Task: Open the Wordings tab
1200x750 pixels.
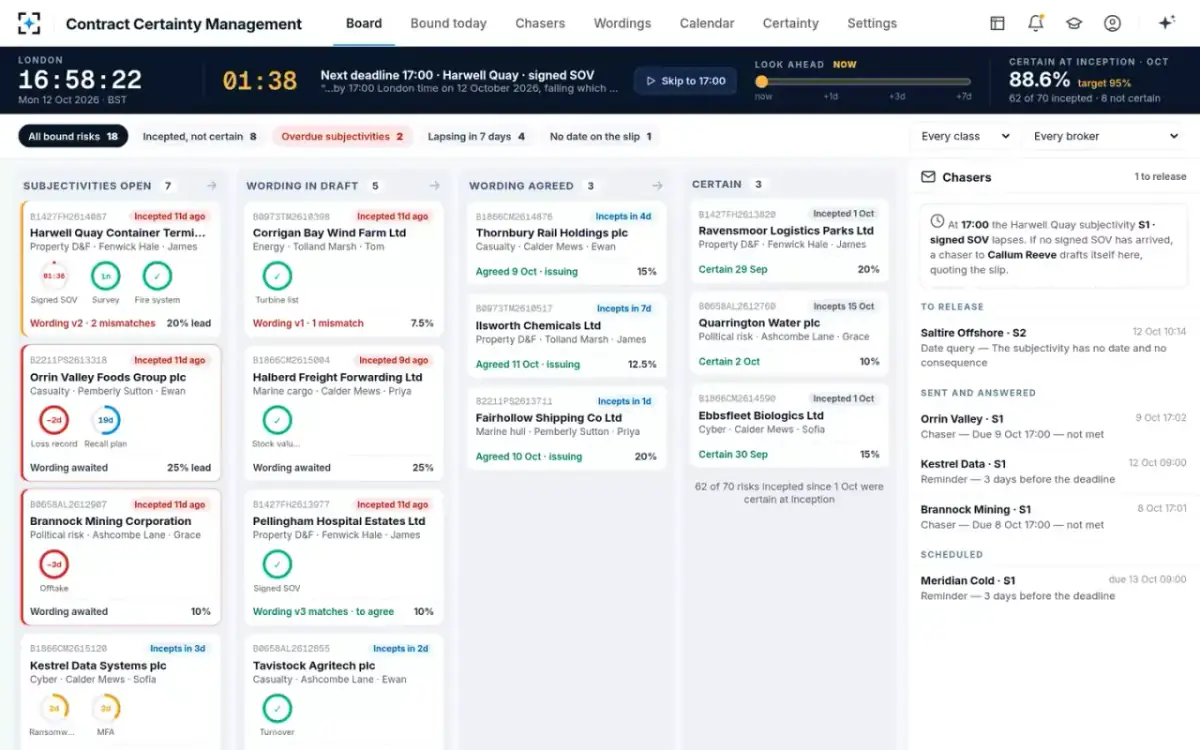Action: (x=622, y=23)
